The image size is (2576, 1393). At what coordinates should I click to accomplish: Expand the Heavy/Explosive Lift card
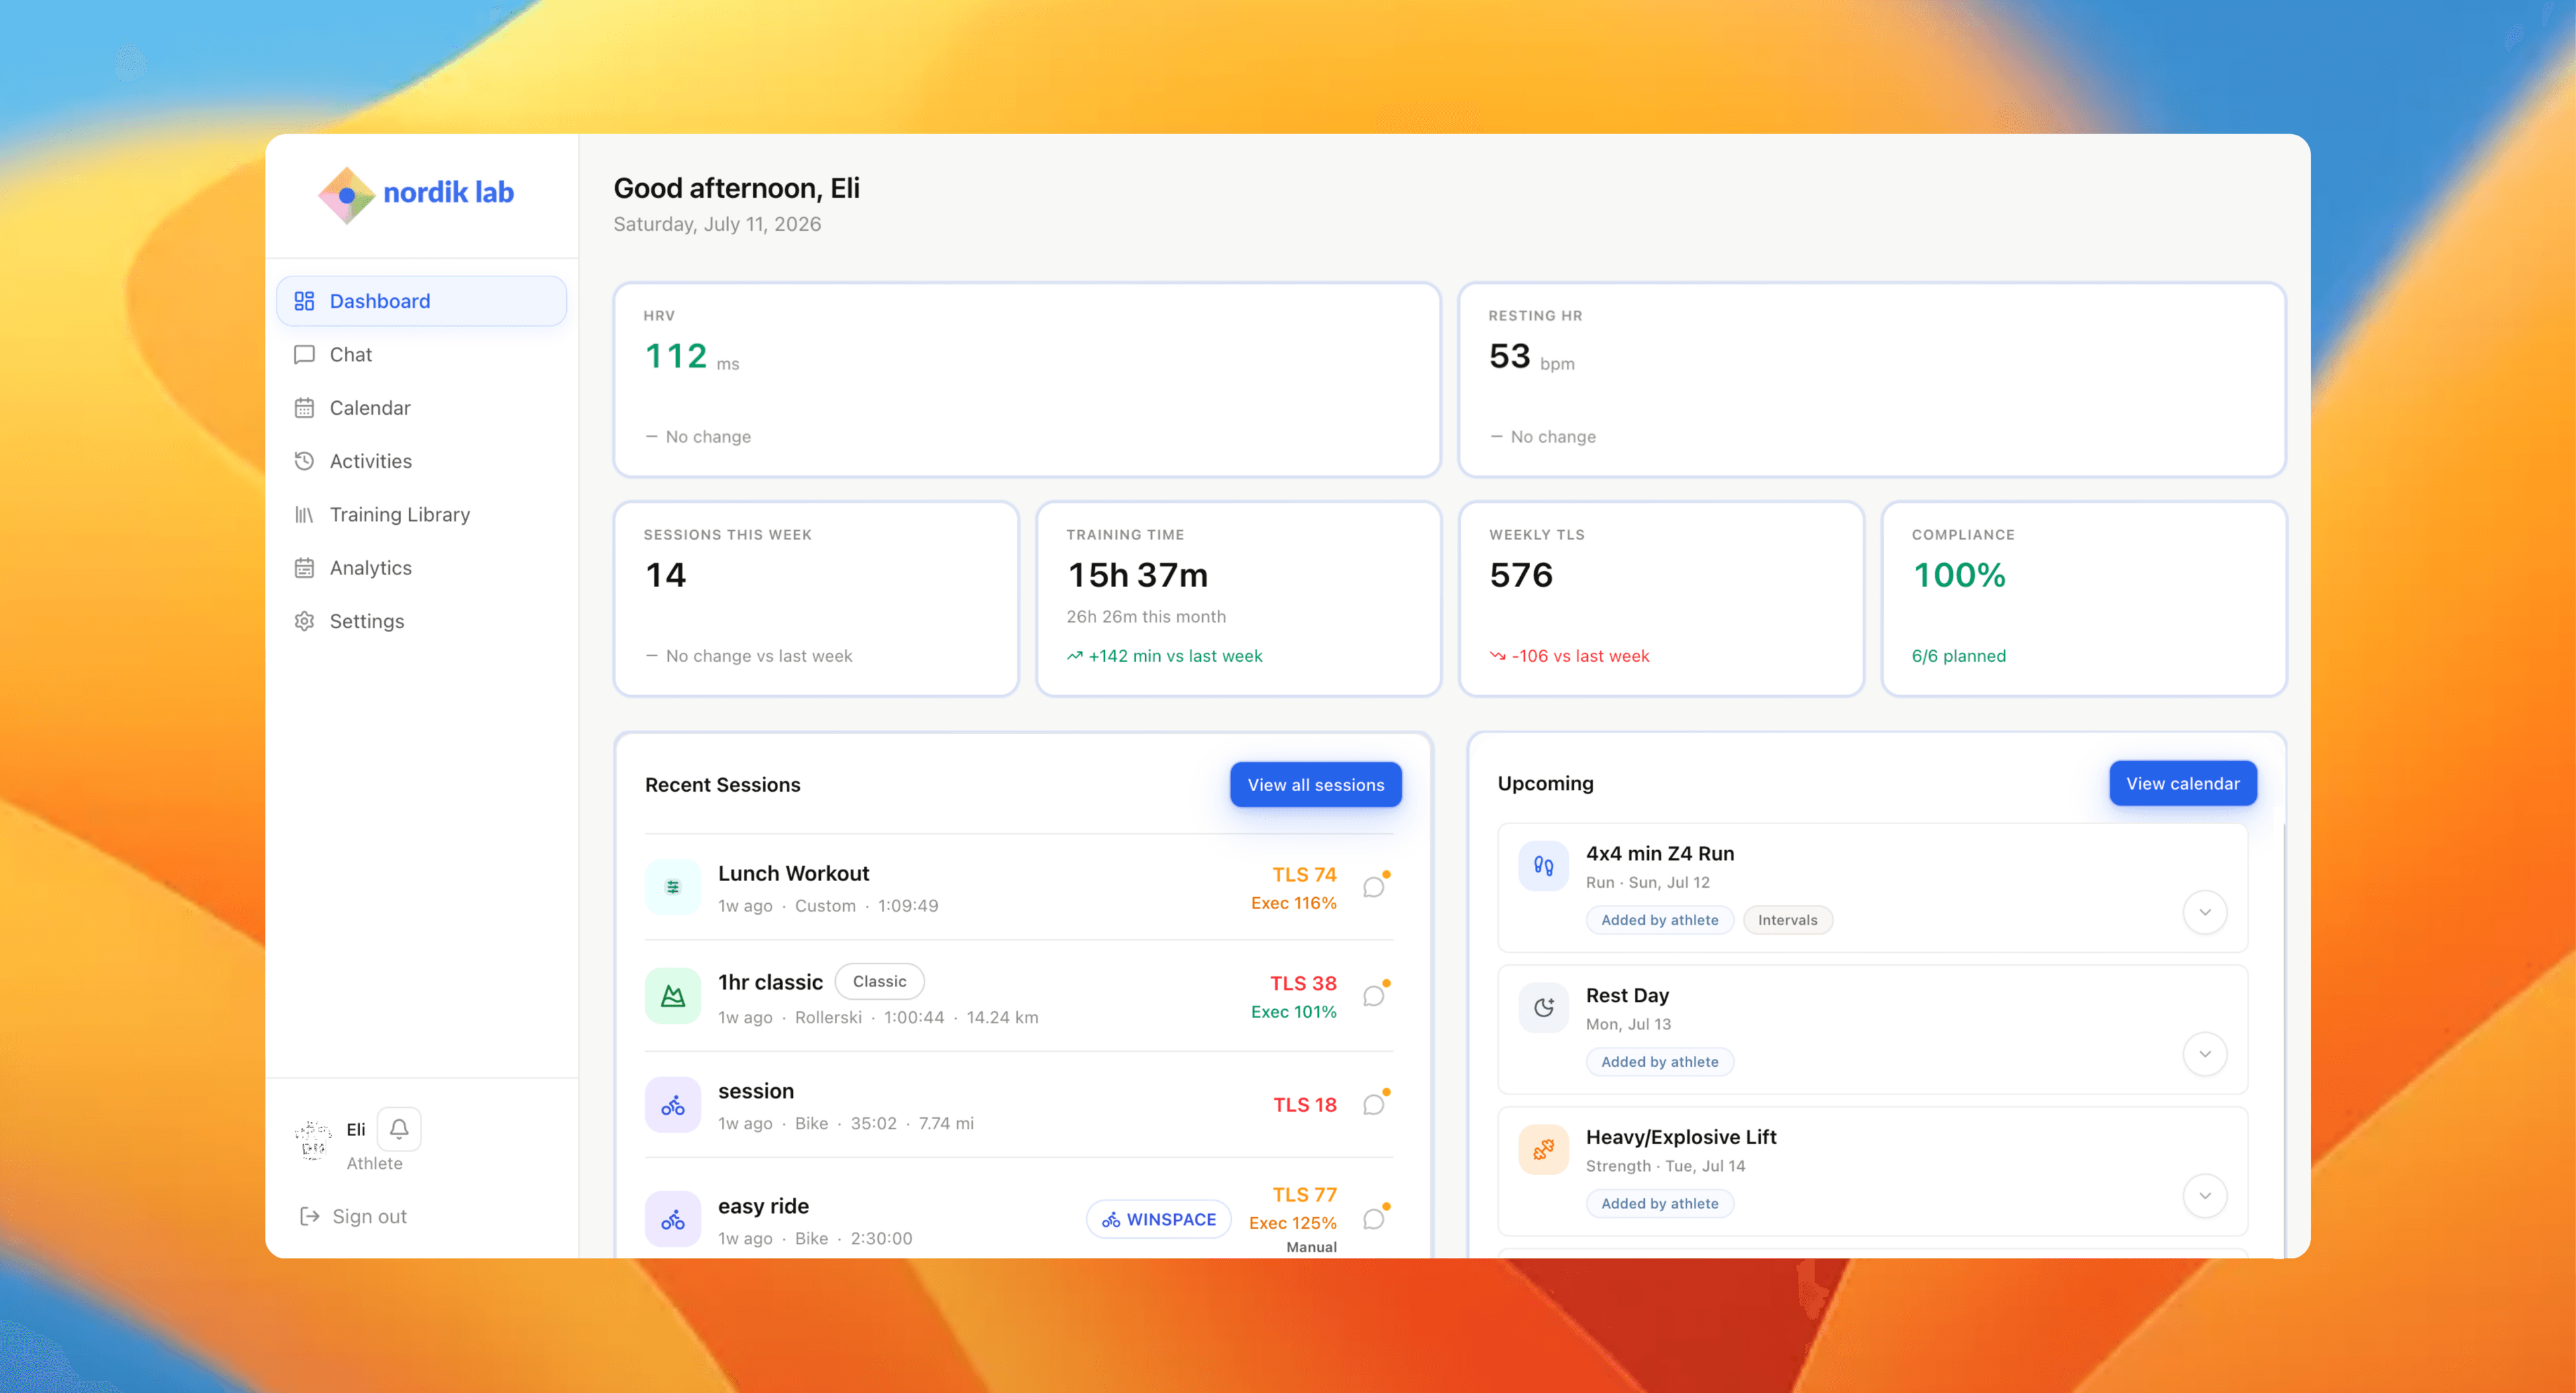pyautogui.click(x=2204, y=1196)
